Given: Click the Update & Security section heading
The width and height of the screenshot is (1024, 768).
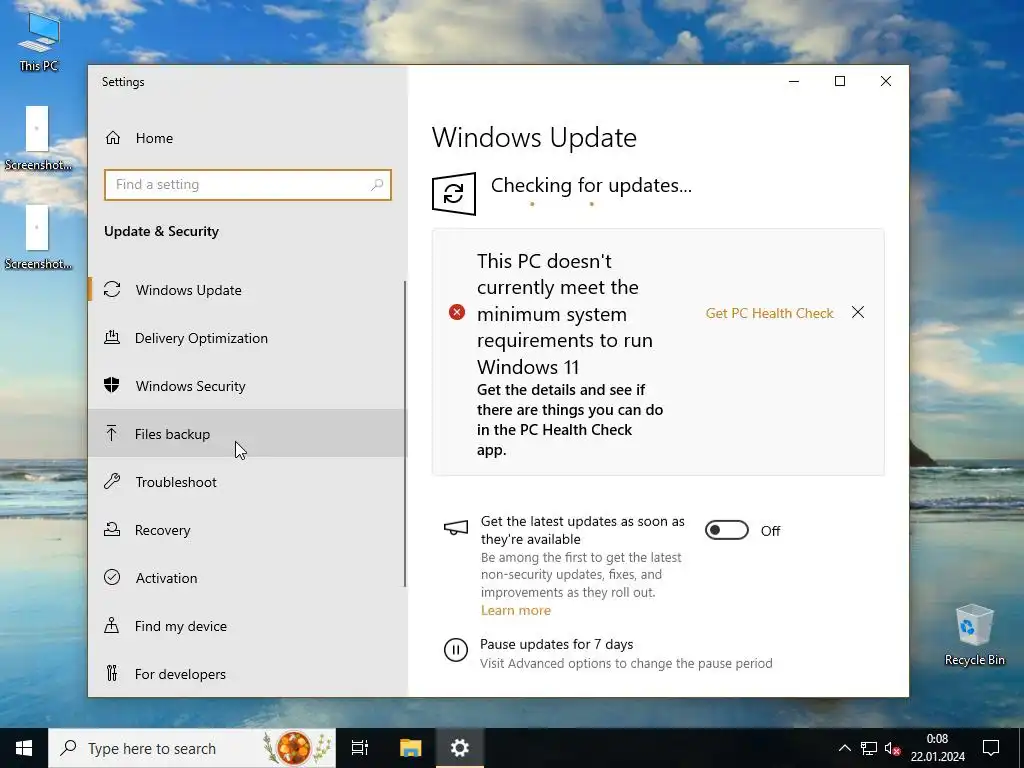Looking at the screenshot, I should [x=161, y=231].
